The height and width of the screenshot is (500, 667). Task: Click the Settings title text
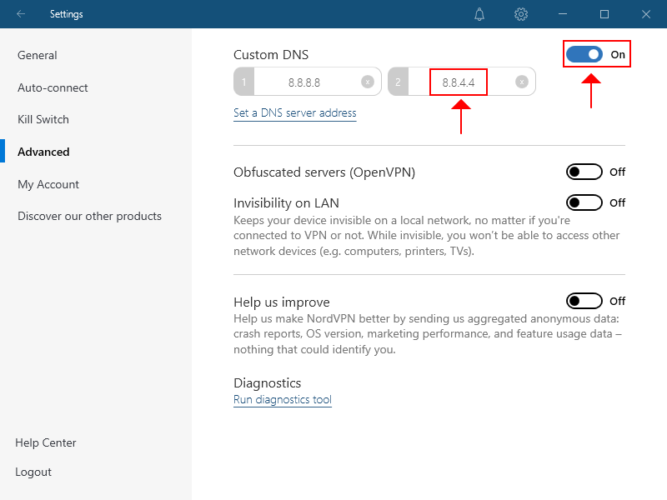(66, 14)
